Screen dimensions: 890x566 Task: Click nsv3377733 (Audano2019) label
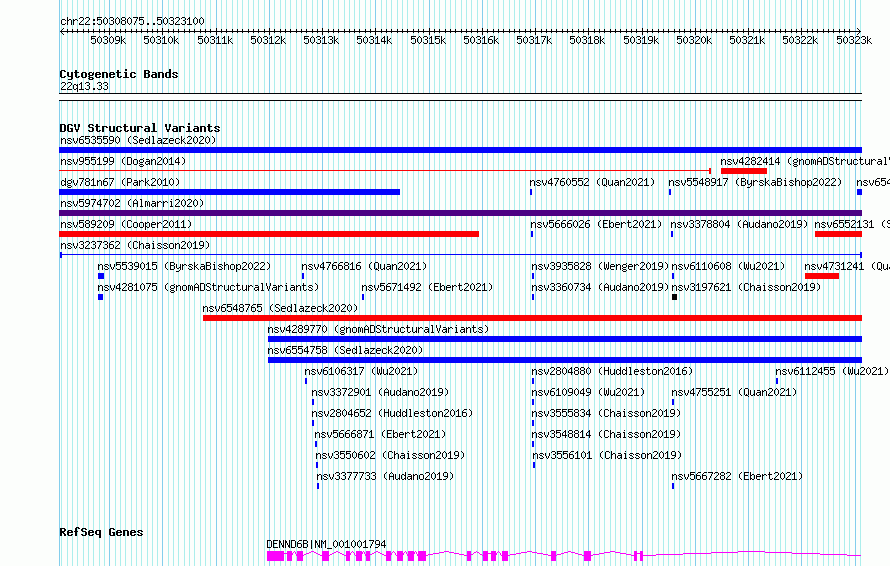(385, 476)
